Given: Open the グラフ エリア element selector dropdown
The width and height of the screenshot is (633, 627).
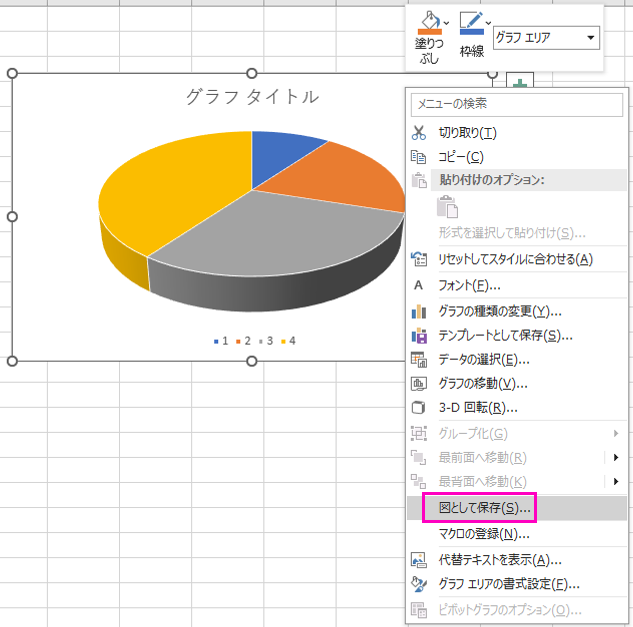Looking at the screenshot, I should pos(591,38).
